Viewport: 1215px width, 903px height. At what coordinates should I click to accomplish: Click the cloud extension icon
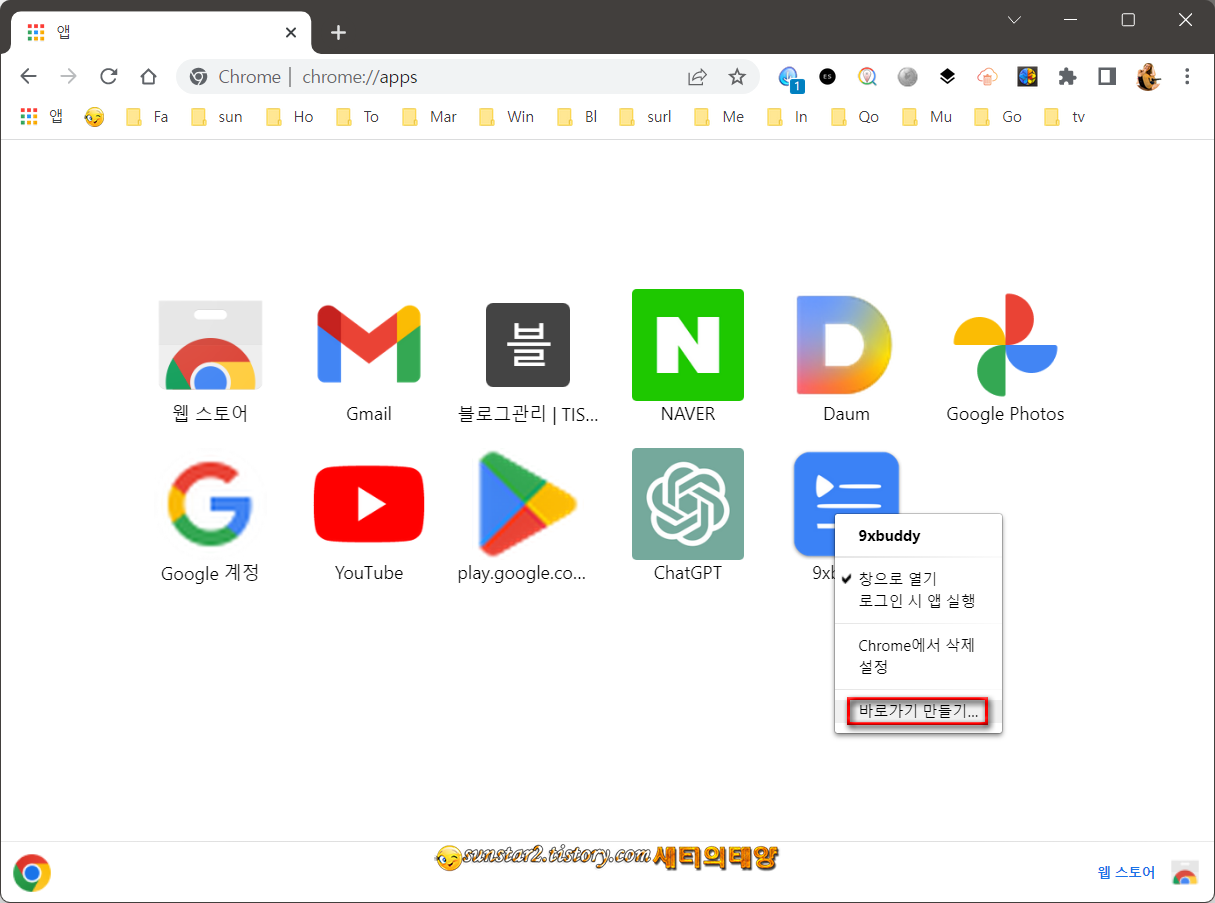click(x=987, y=77)
